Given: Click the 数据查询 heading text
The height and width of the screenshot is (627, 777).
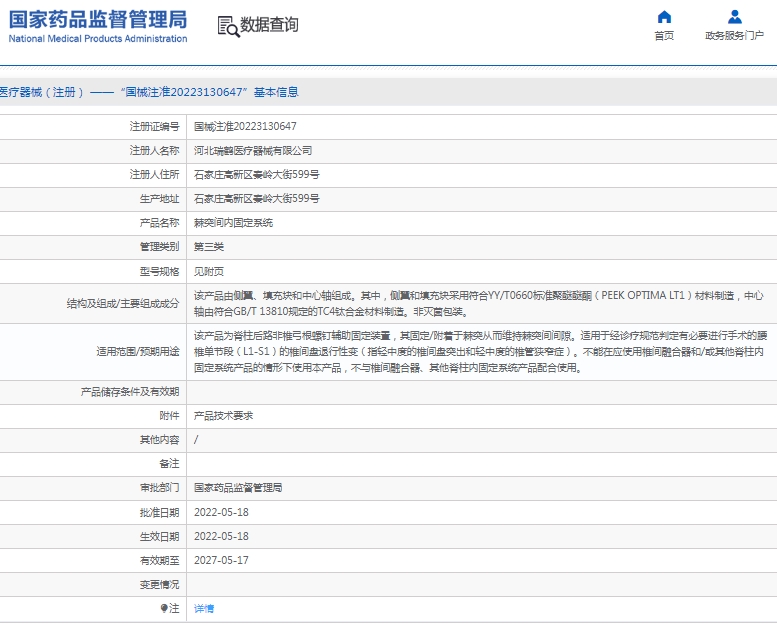Looking at the screenshot, I should (x=269, y=24).
